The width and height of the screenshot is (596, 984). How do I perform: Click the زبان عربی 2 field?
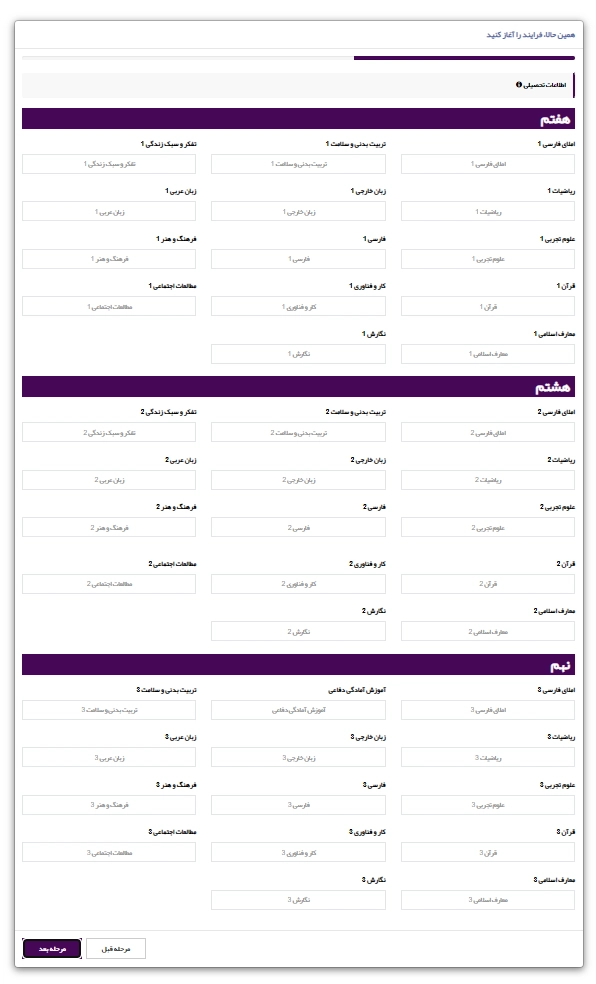coord(109,480)
